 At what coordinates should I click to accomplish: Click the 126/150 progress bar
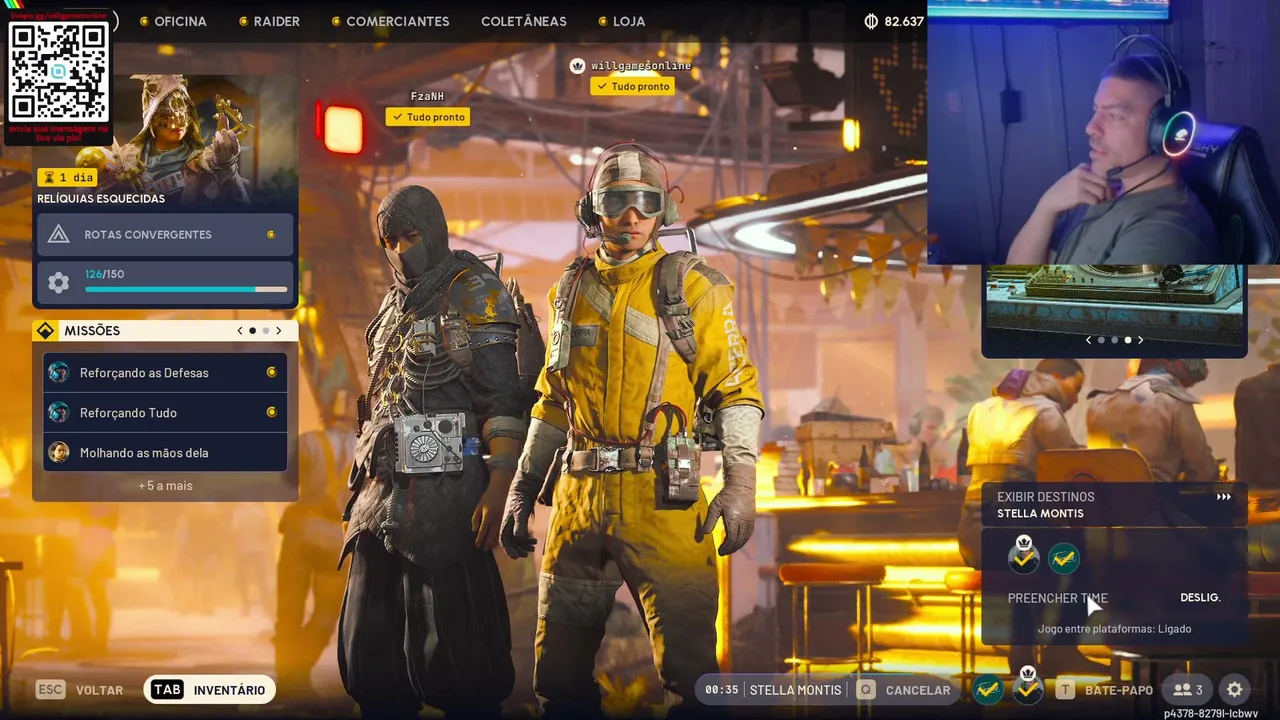pyautogui.click(x=186, y=289)
